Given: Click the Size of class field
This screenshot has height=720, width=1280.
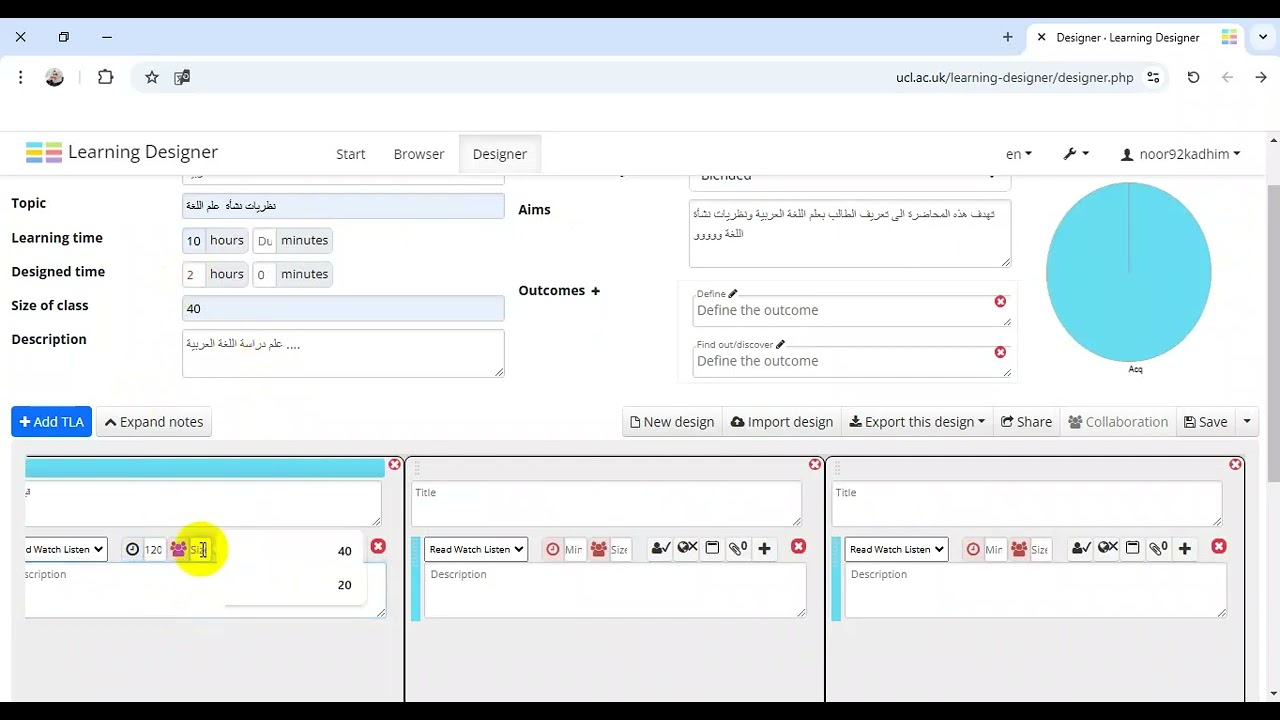Looking at the screenshot, I should coord(343,308).
